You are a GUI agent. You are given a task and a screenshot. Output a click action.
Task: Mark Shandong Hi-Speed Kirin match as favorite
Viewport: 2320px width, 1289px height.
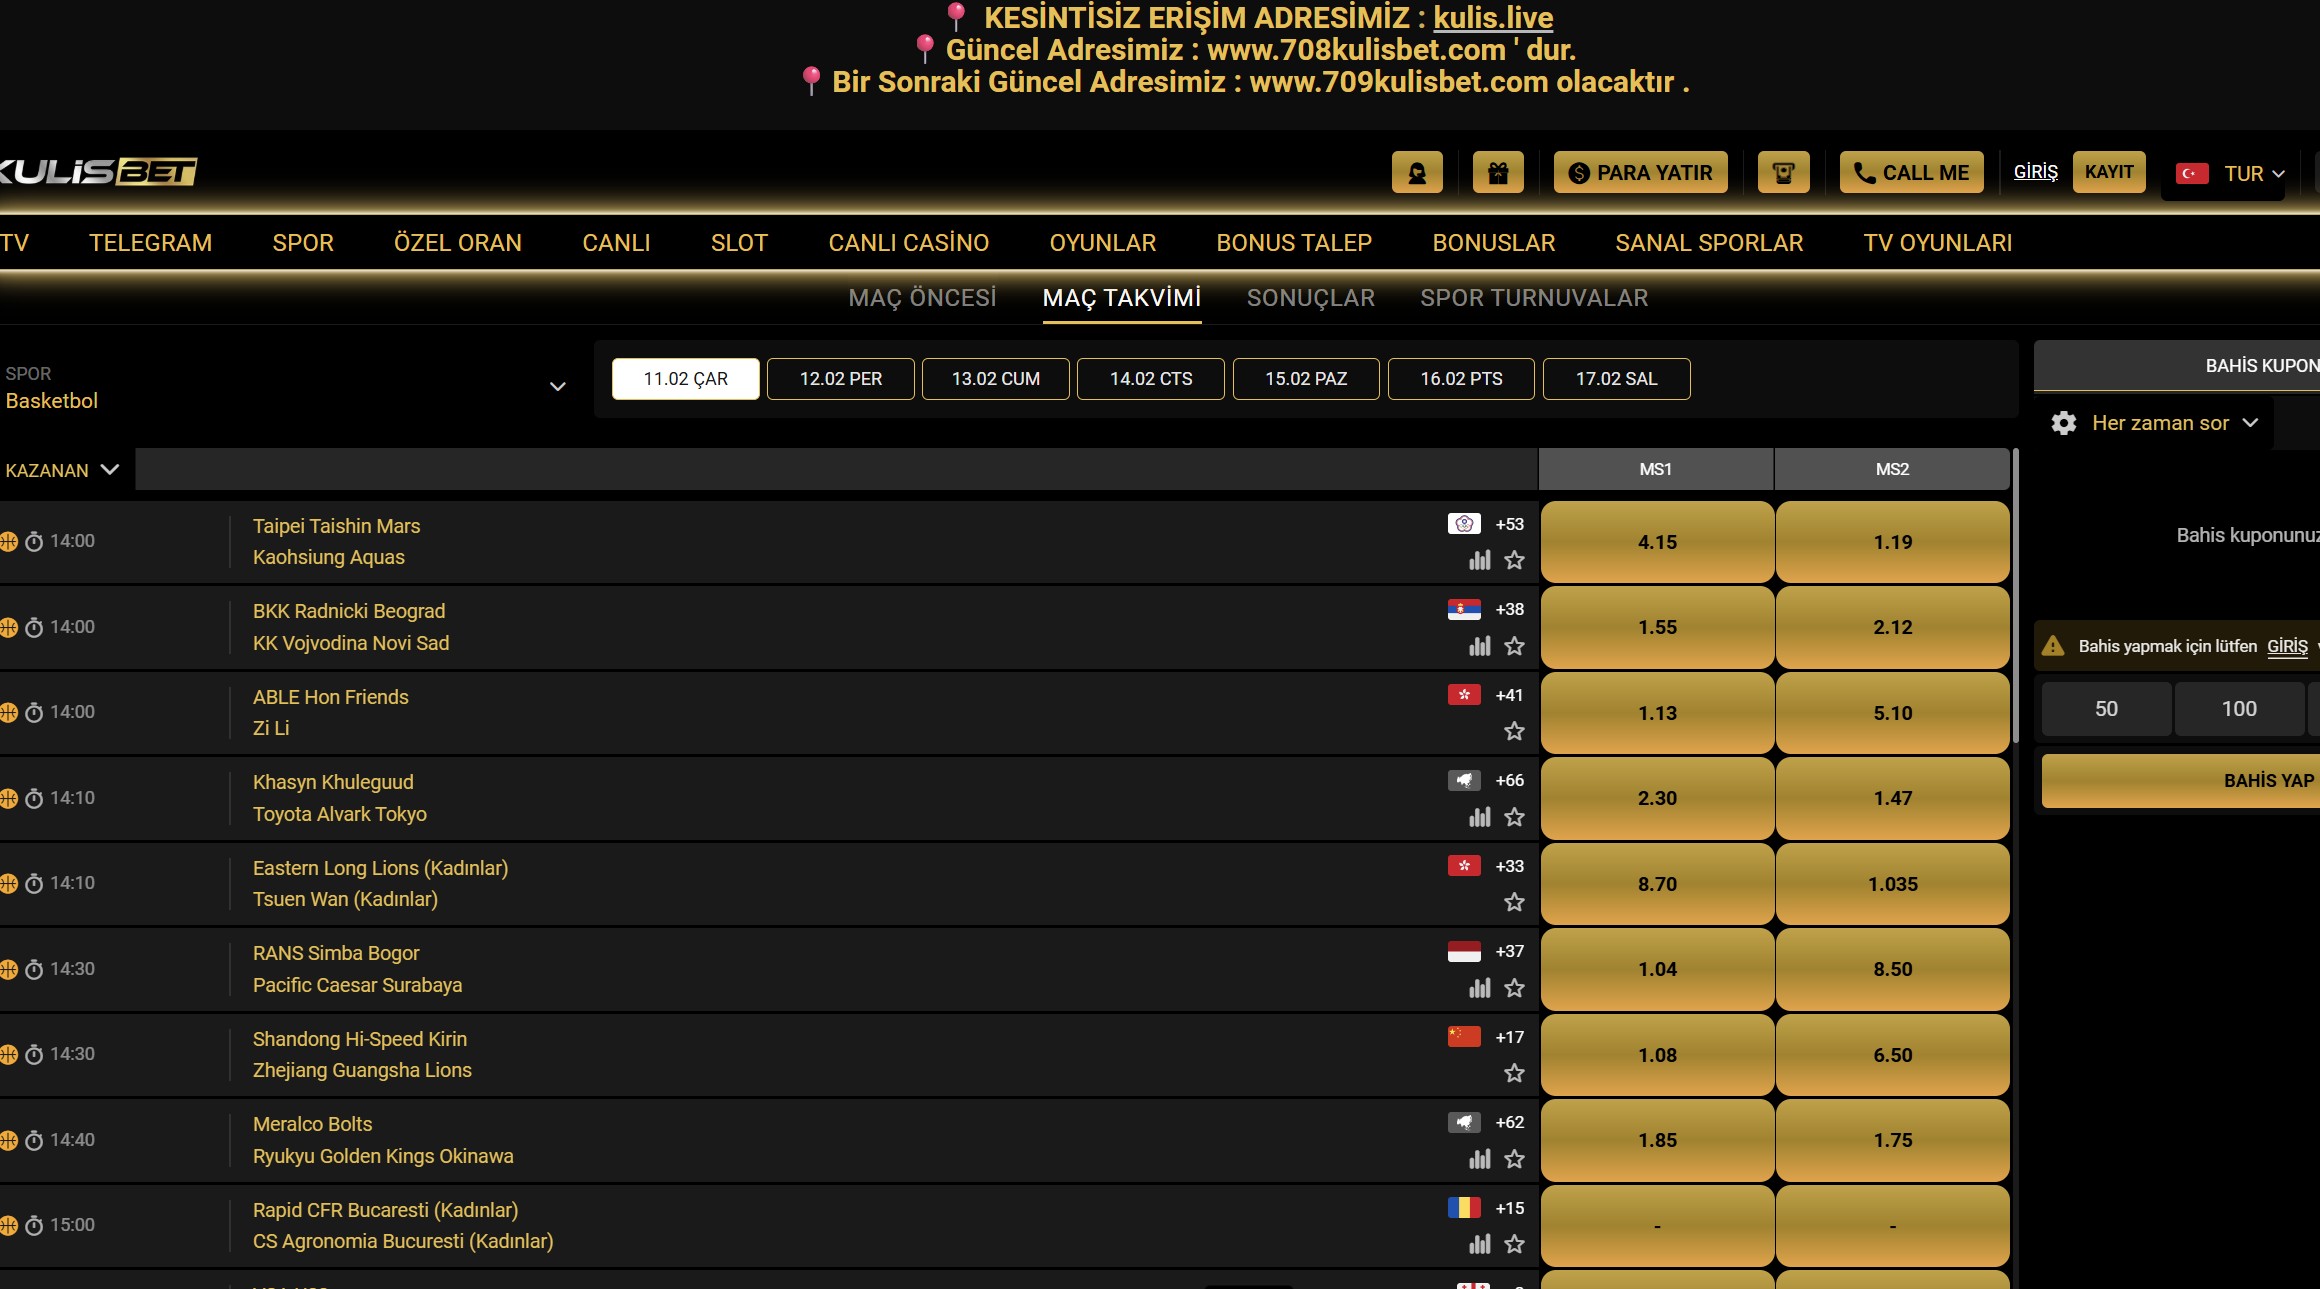[x=1514, y=1073]
